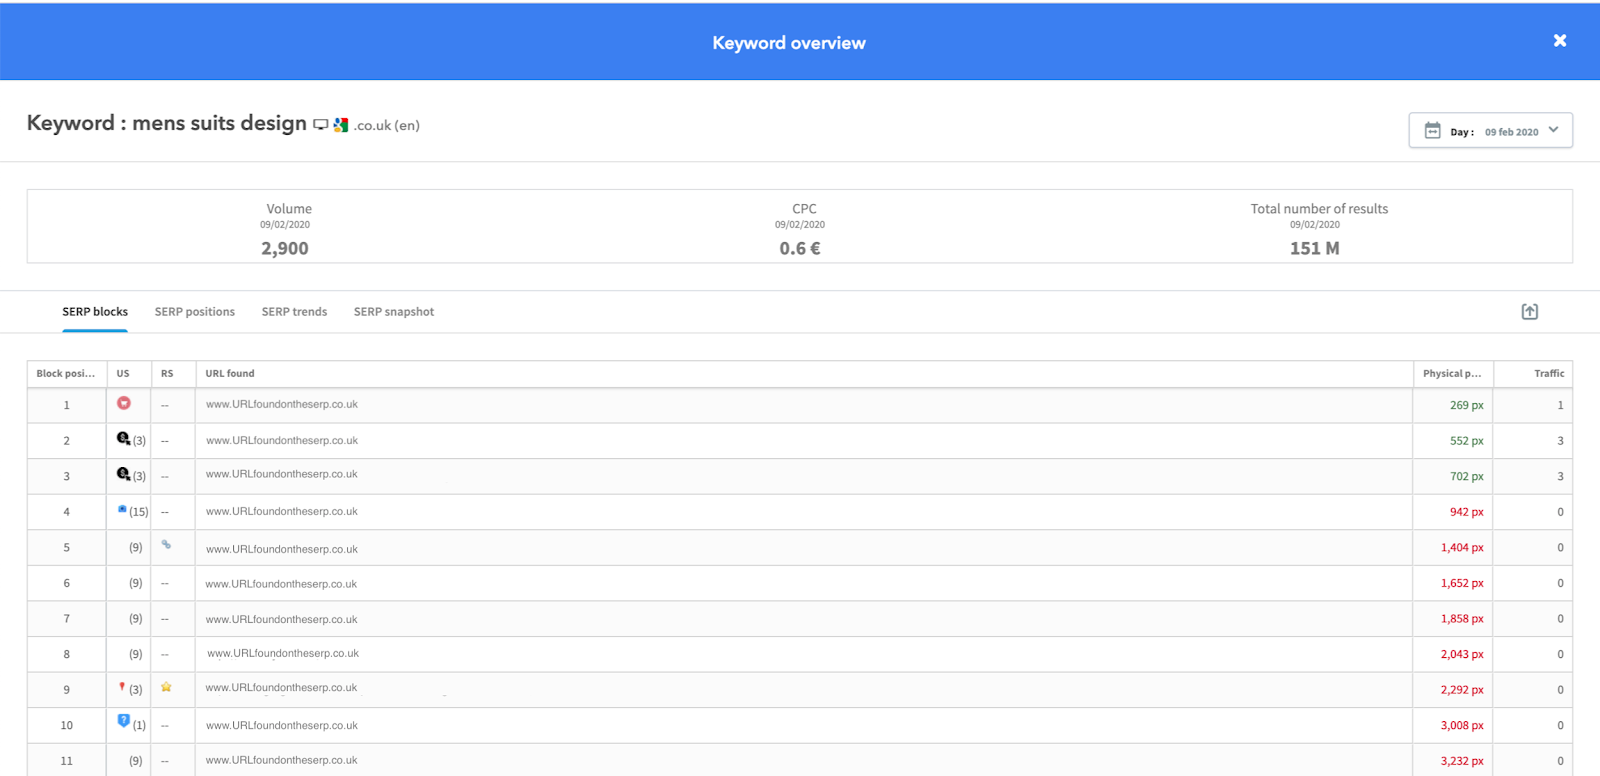This screenshot has width=1600, height=776.
Task: Open the URL in block position 1
Action: tap(282, 405)
